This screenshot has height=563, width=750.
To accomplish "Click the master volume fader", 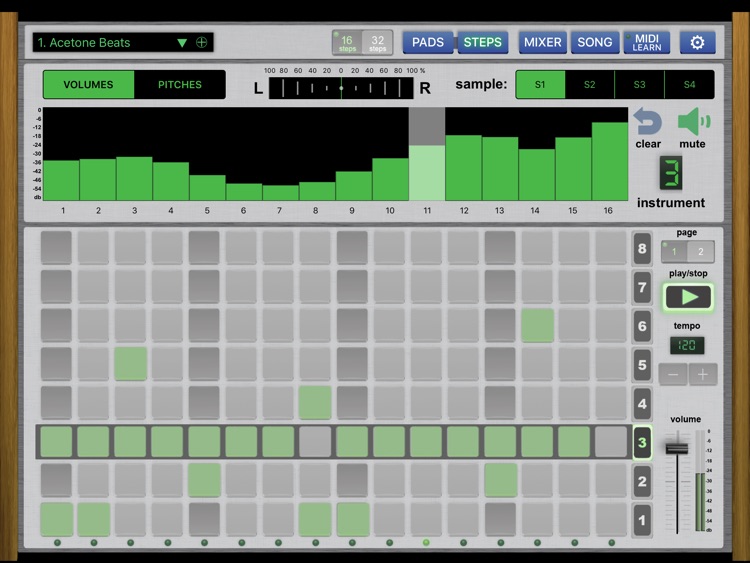I will [x=677, y=448].
